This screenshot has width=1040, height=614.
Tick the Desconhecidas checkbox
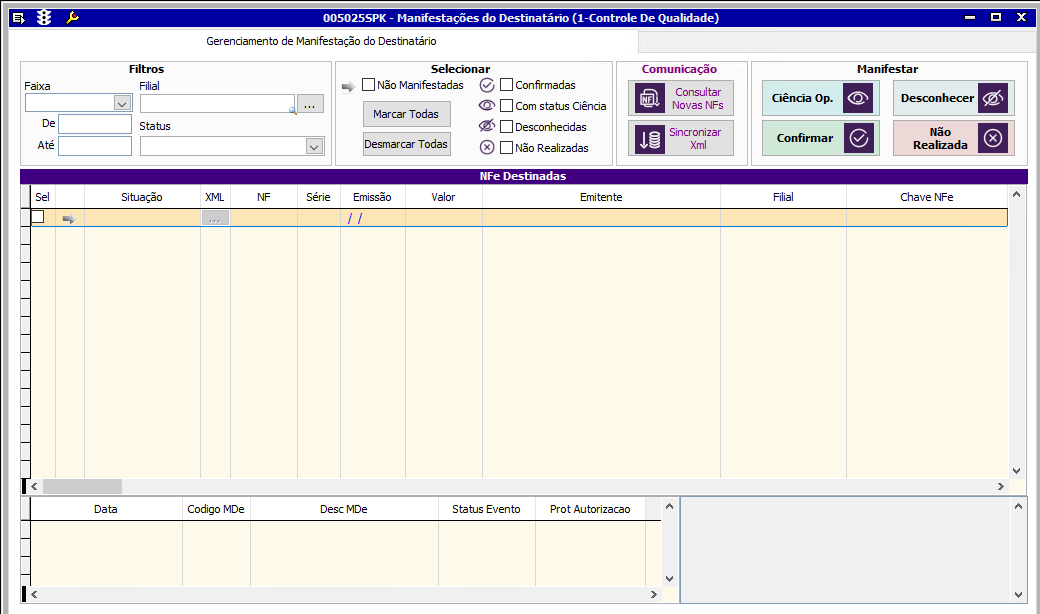point(507,127)
